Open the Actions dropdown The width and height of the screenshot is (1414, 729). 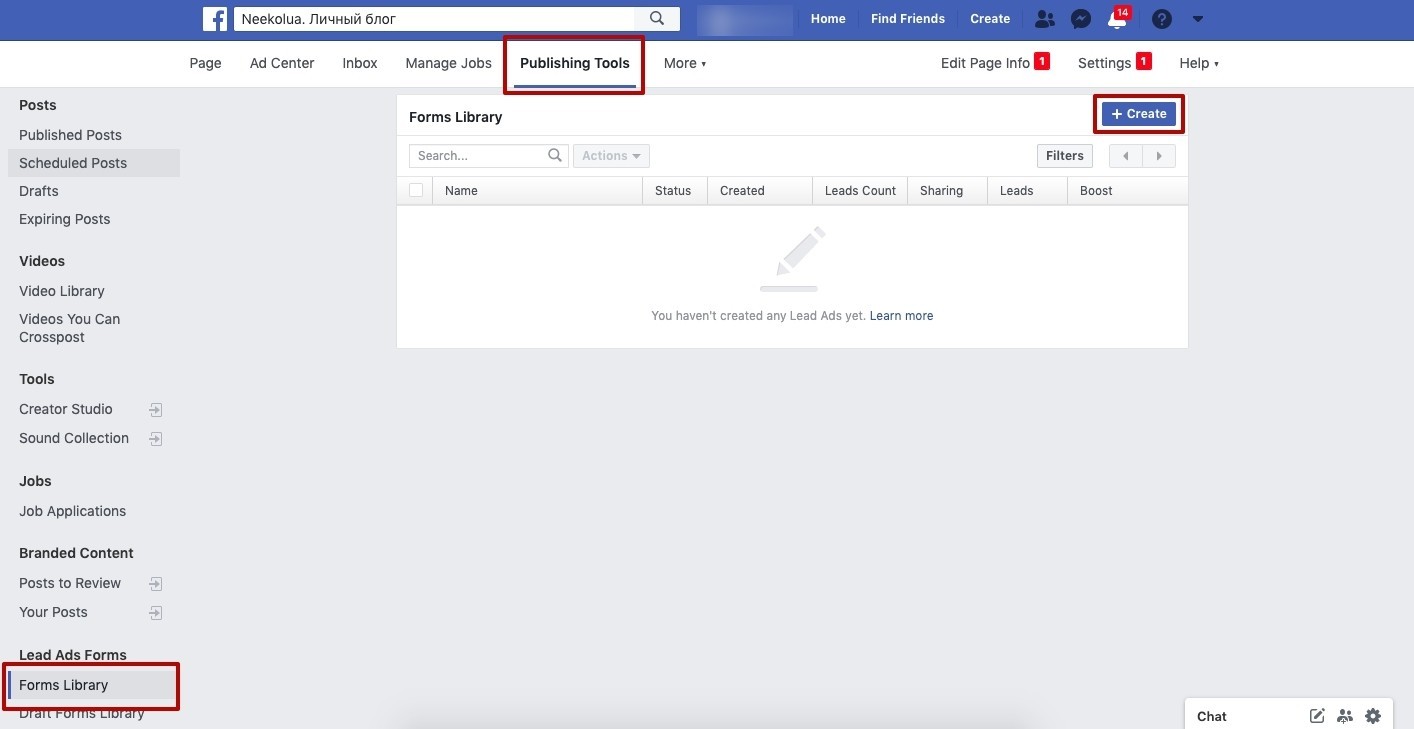(611, 156)
